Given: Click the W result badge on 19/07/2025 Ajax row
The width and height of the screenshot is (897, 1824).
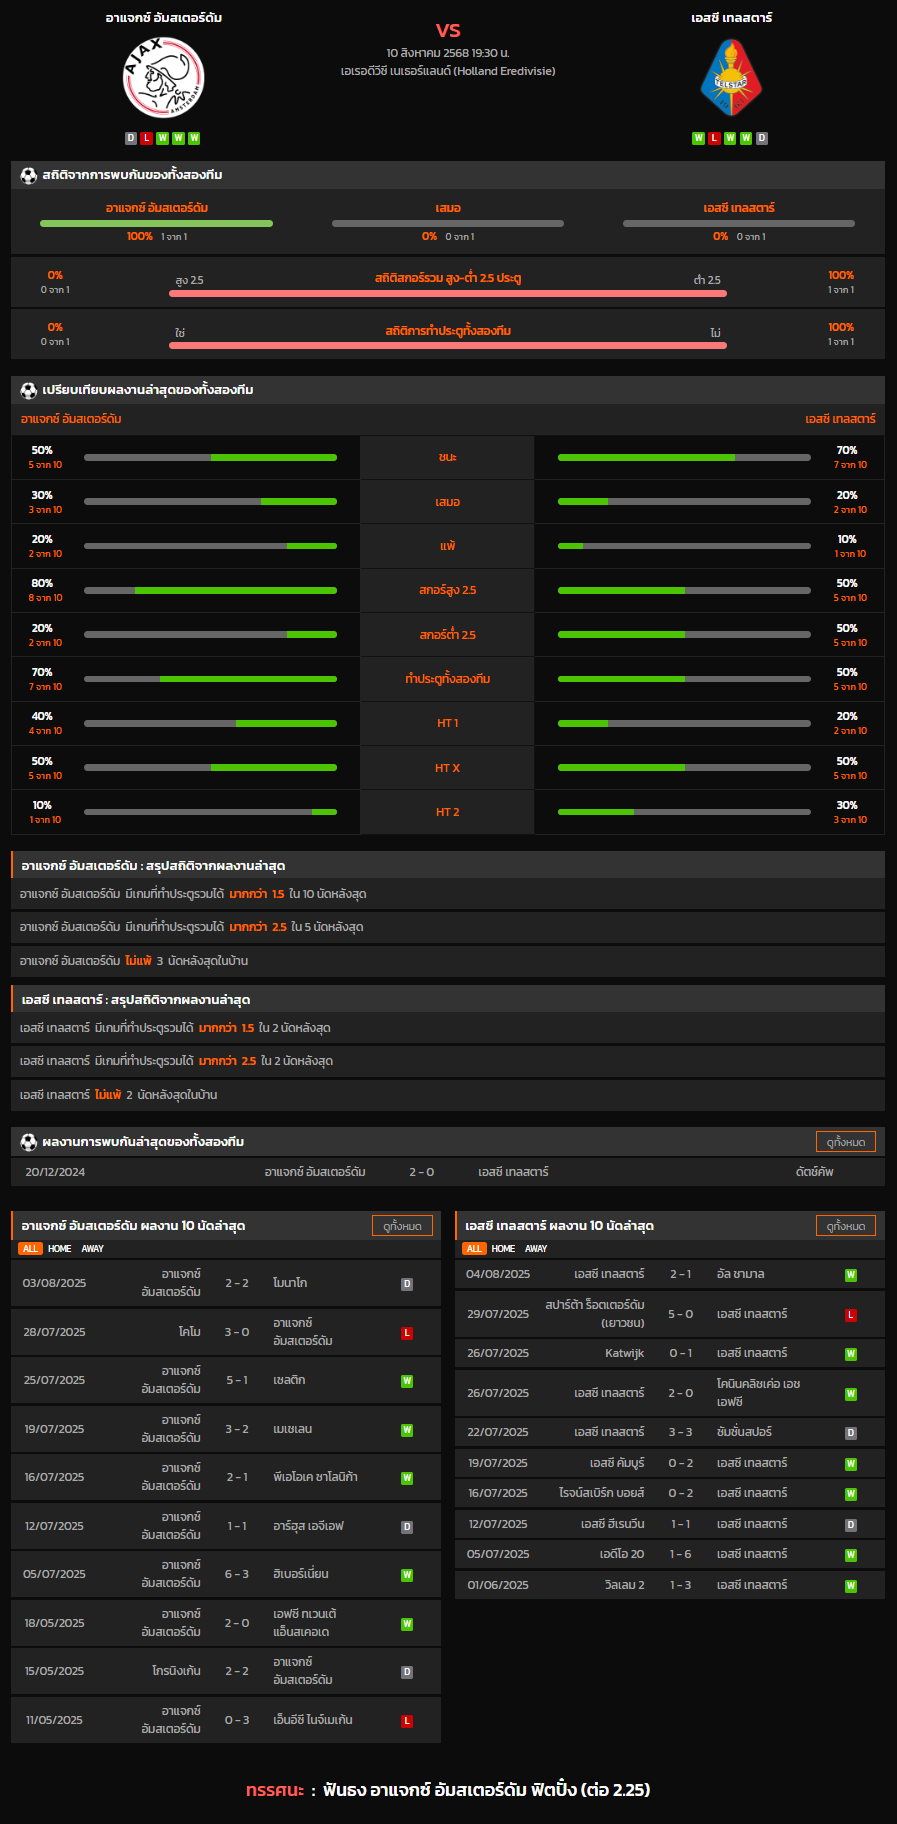Looking at the screenshot, I should coord(407,1430).
